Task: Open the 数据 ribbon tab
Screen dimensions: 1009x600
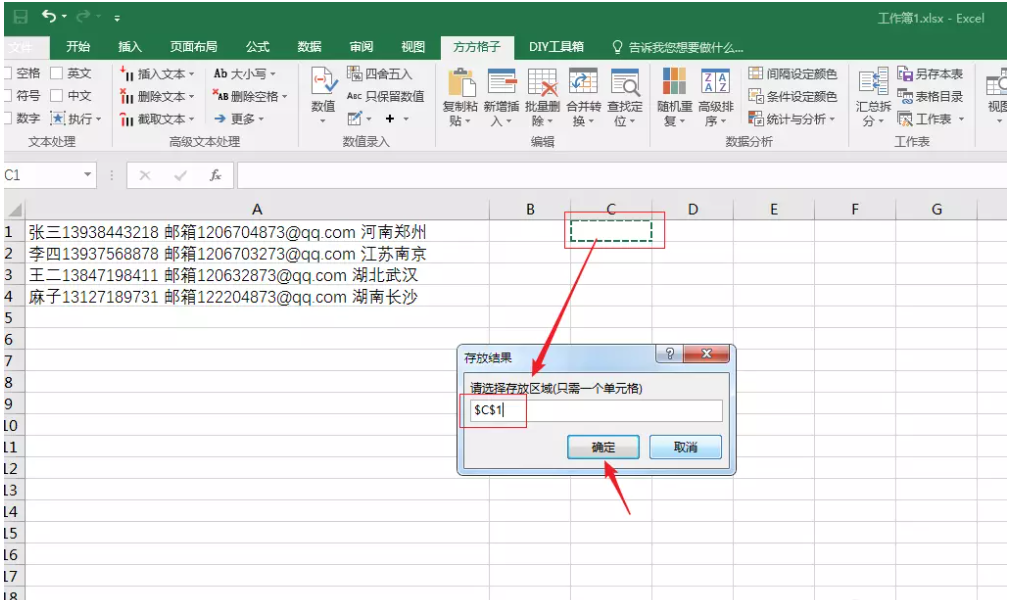Action: click(309, 47)
